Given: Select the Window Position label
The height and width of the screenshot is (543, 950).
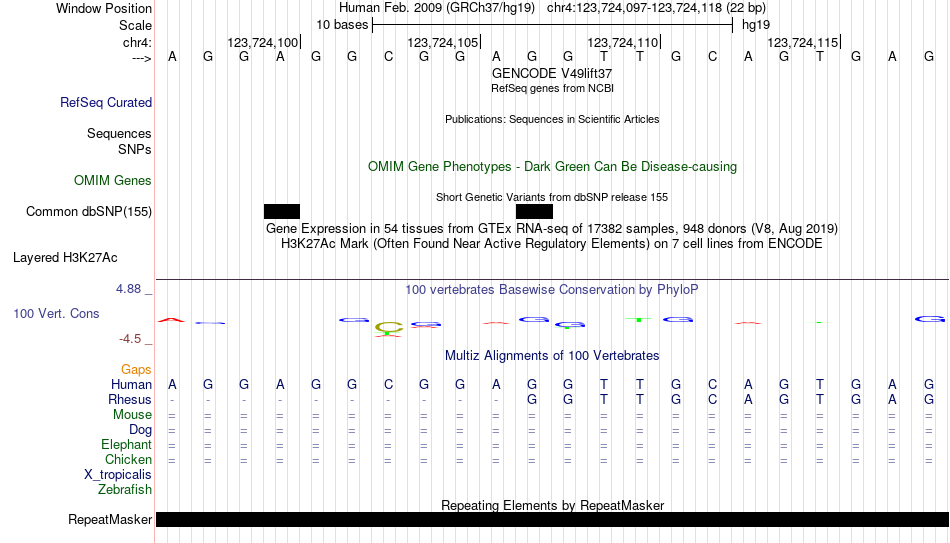Looking at the screenshot, I should click(x=104, y=8).
